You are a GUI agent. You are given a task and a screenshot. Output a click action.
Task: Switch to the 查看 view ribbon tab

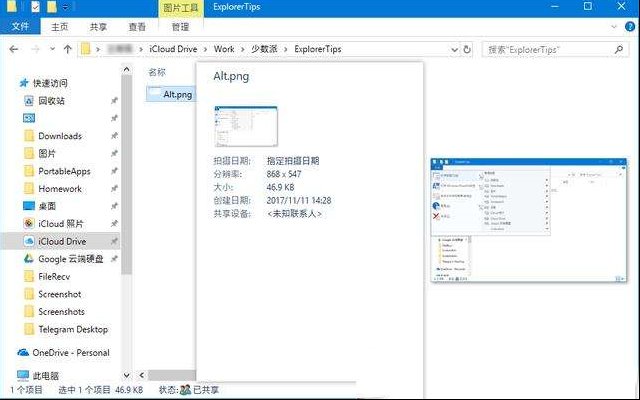[x=136, y=27]
